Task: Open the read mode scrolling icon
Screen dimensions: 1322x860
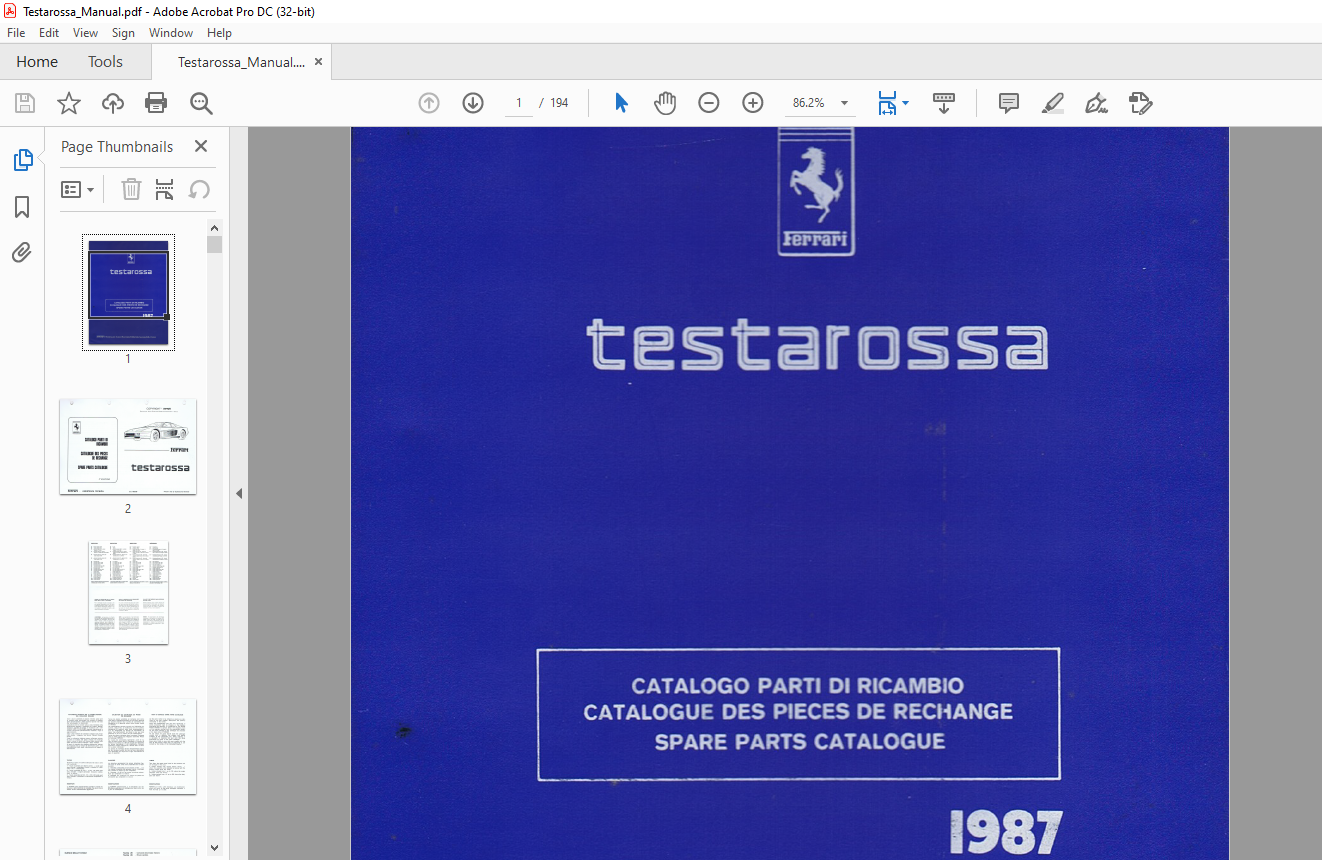Action: [944, 103]
